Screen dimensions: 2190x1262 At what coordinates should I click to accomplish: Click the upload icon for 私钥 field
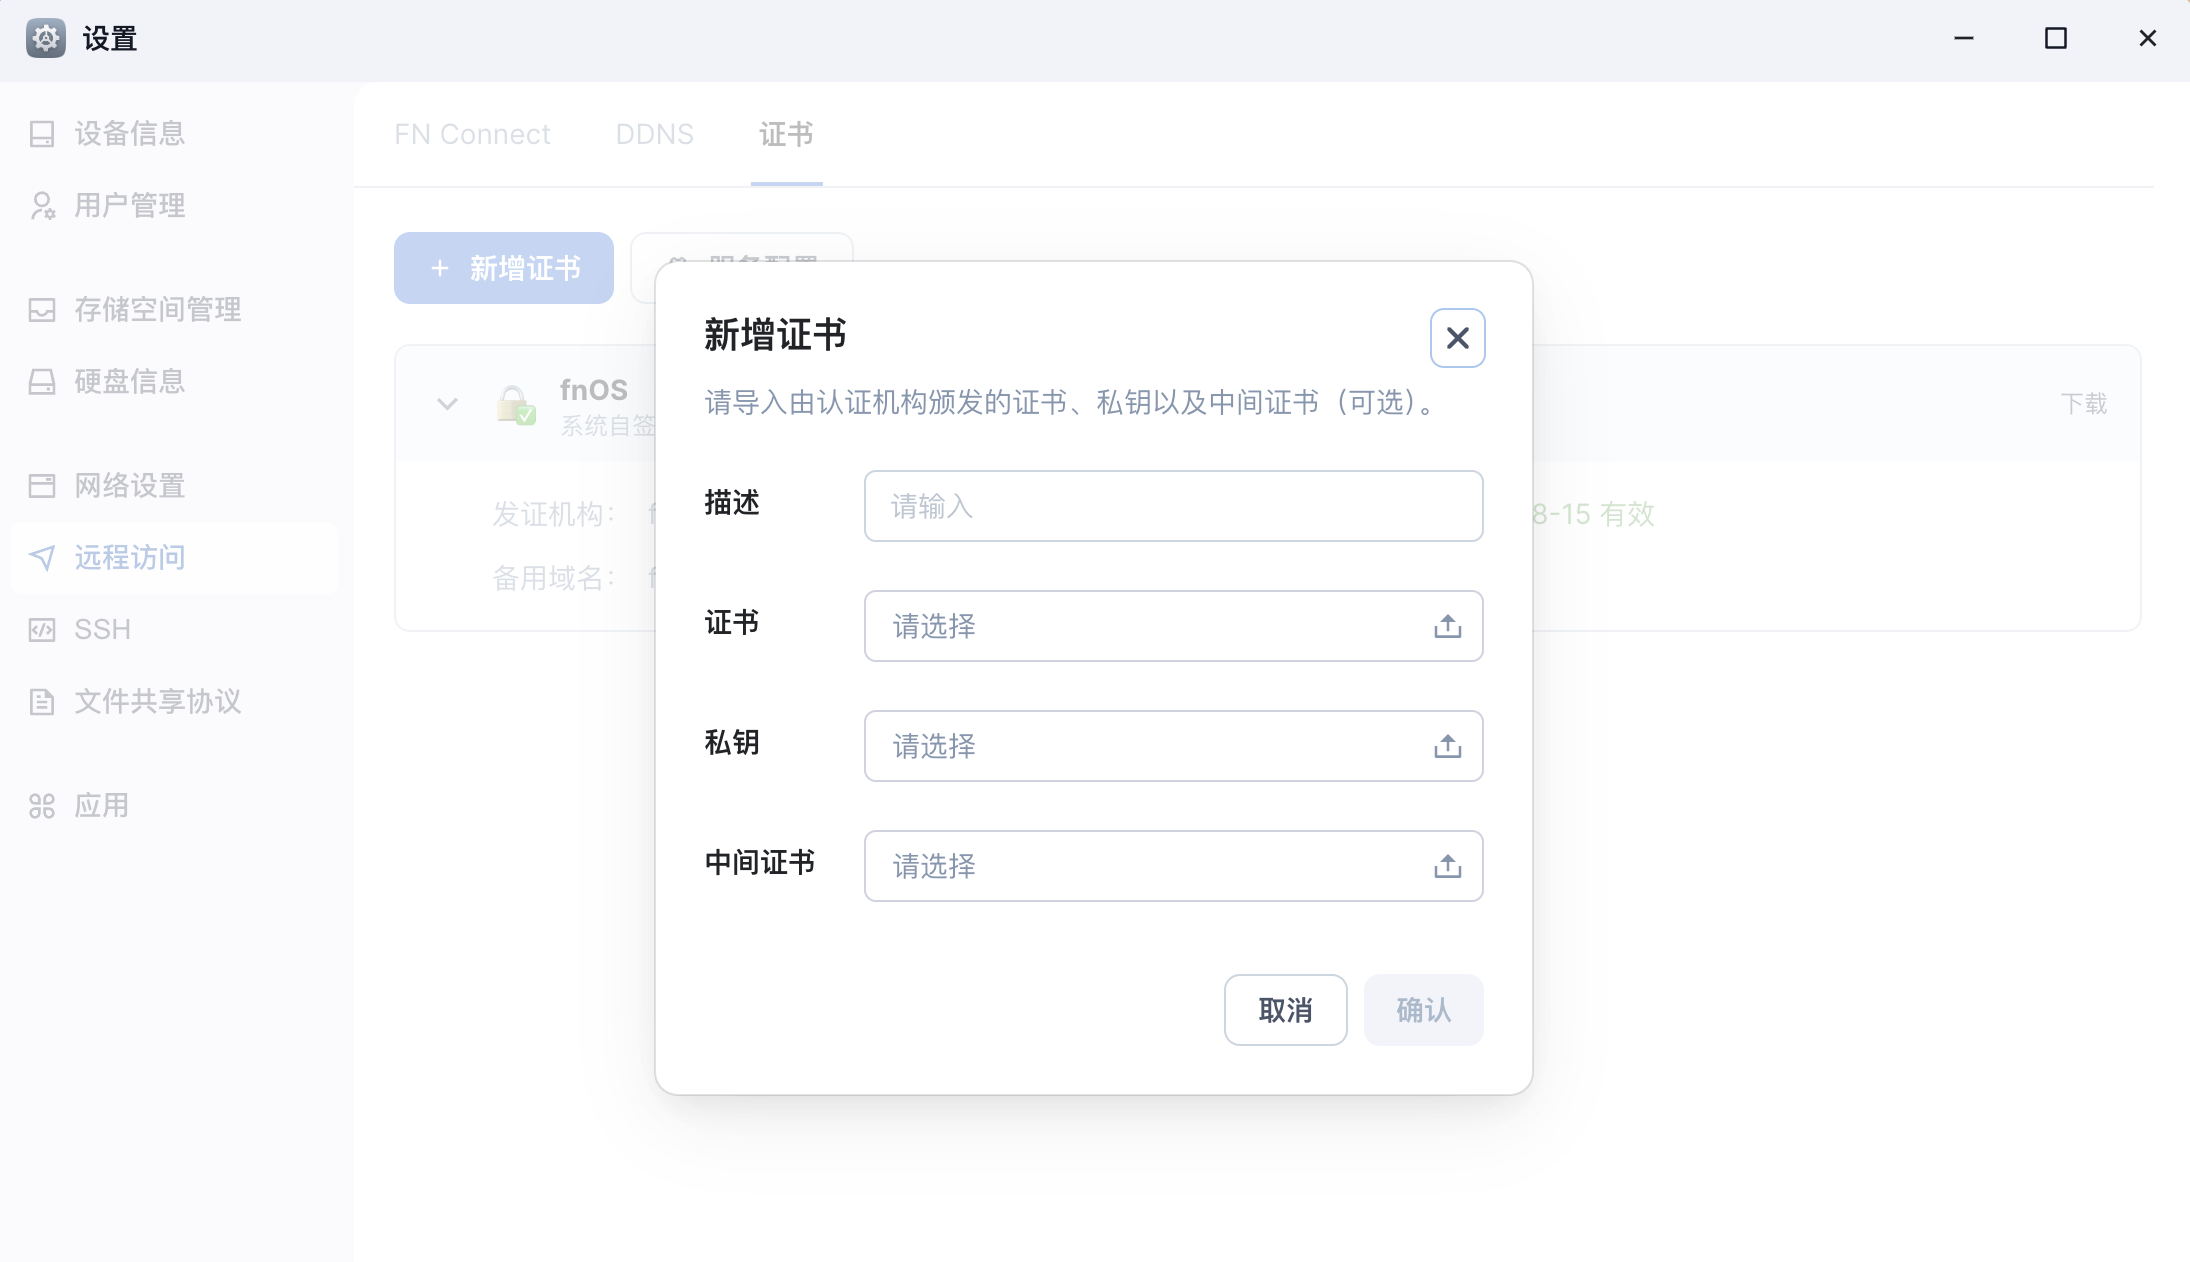pos(1447,746)
